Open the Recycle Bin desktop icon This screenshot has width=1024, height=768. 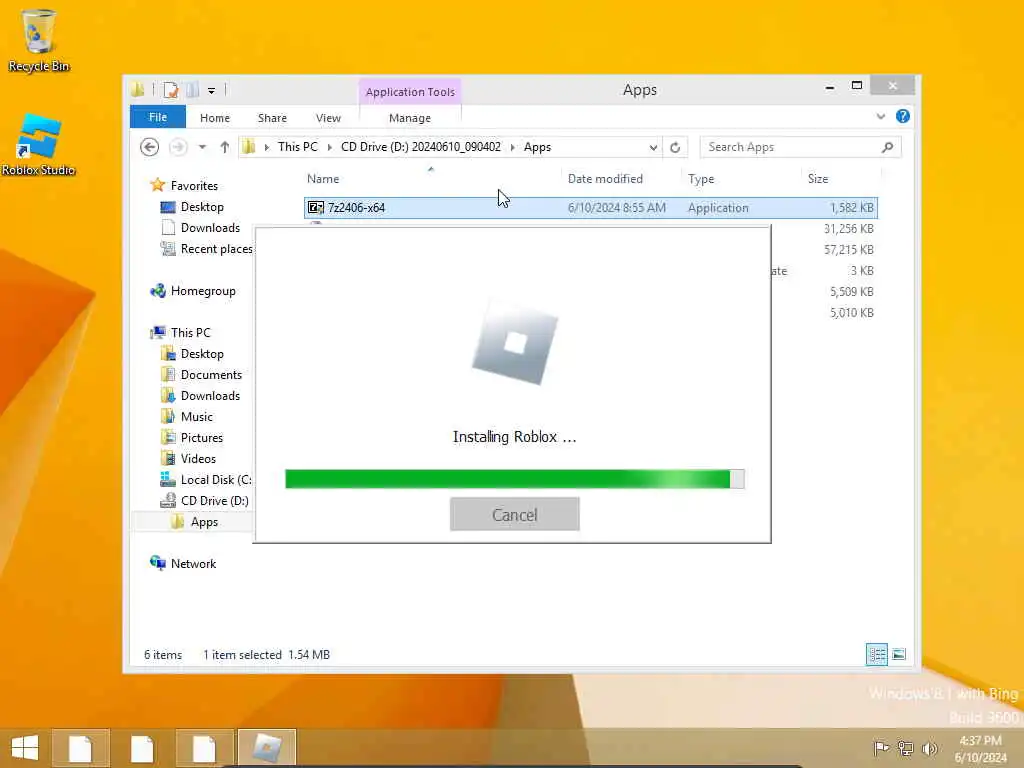click(x=39, y=40)
